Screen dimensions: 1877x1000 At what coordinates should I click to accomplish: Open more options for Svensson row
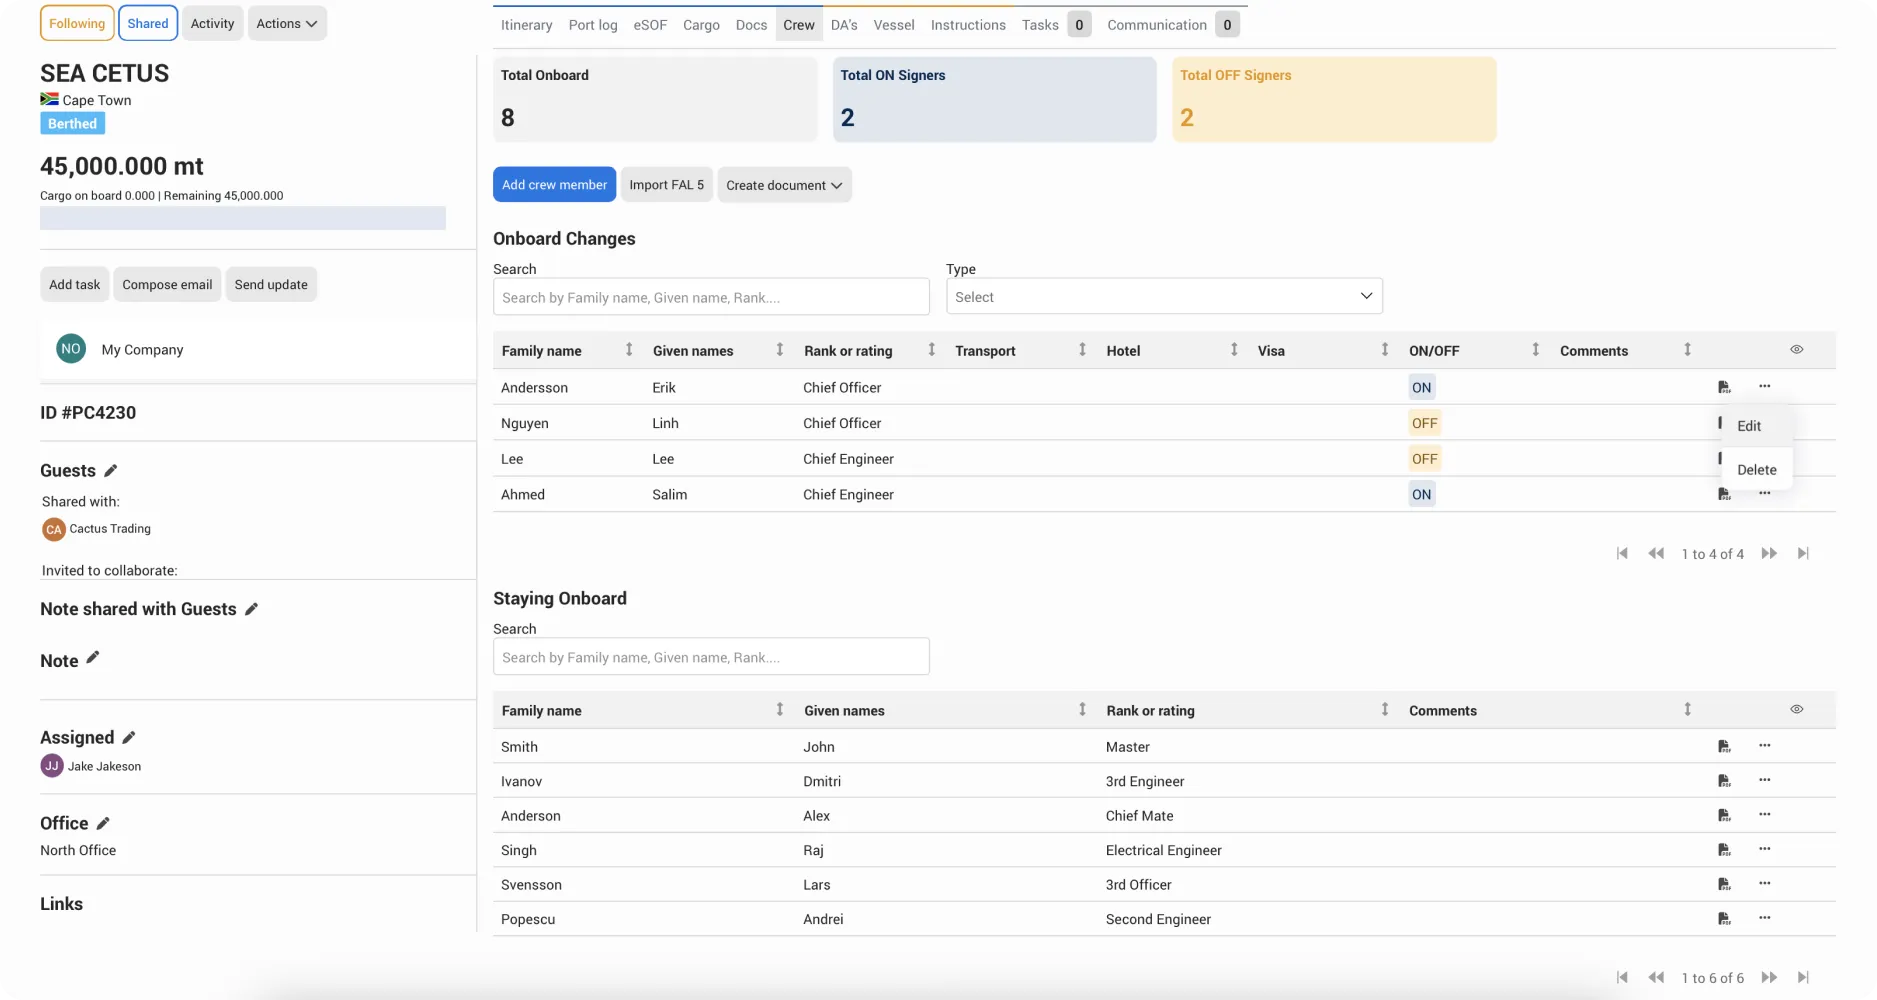[1765, 883]
